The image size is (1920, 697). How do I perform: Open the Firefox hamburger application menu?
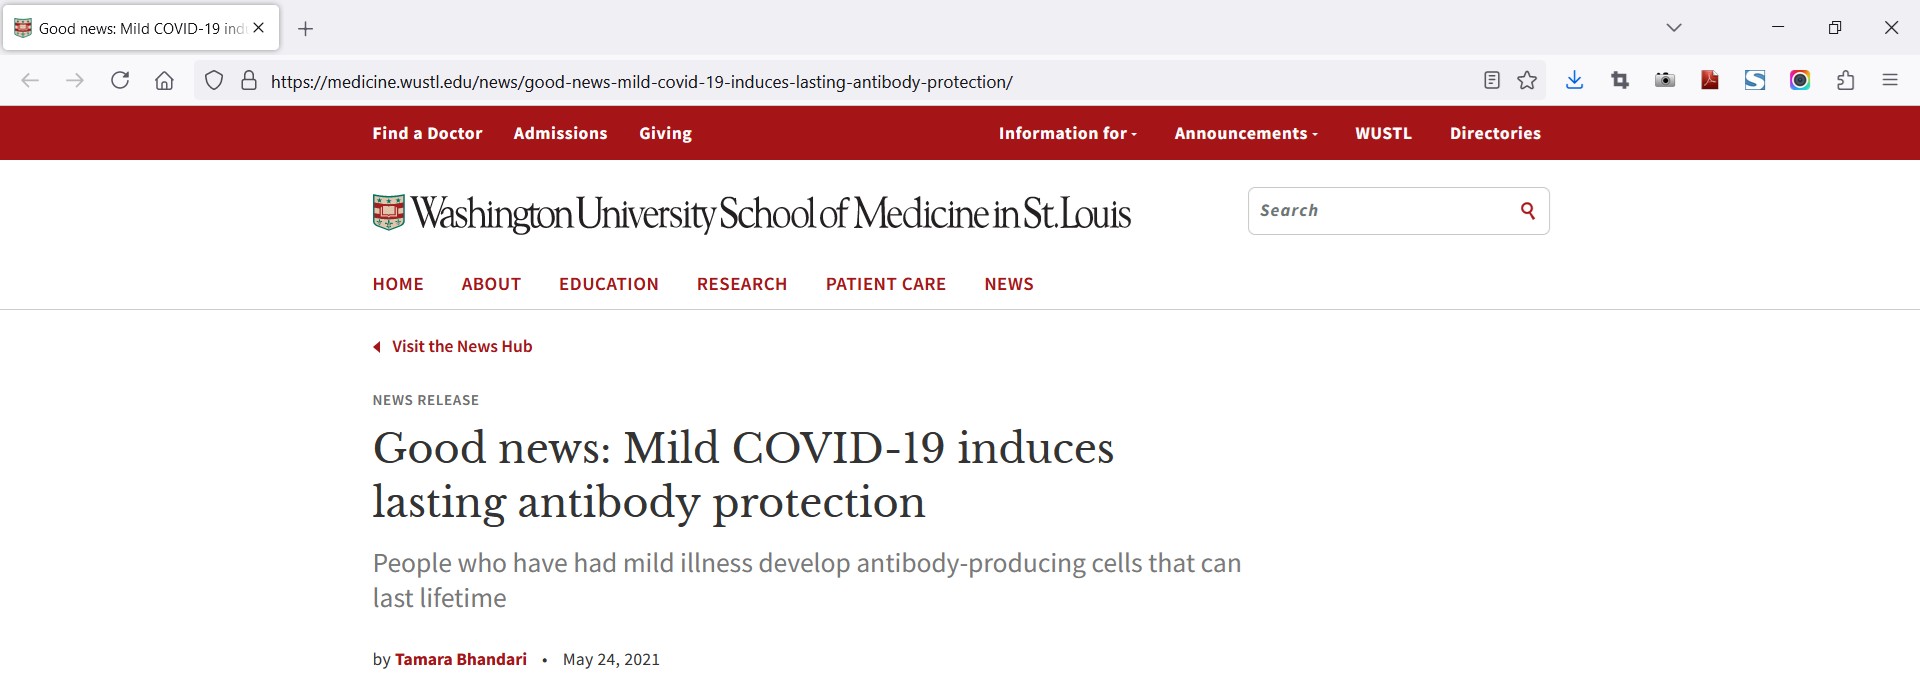[x=1890, y=81]
